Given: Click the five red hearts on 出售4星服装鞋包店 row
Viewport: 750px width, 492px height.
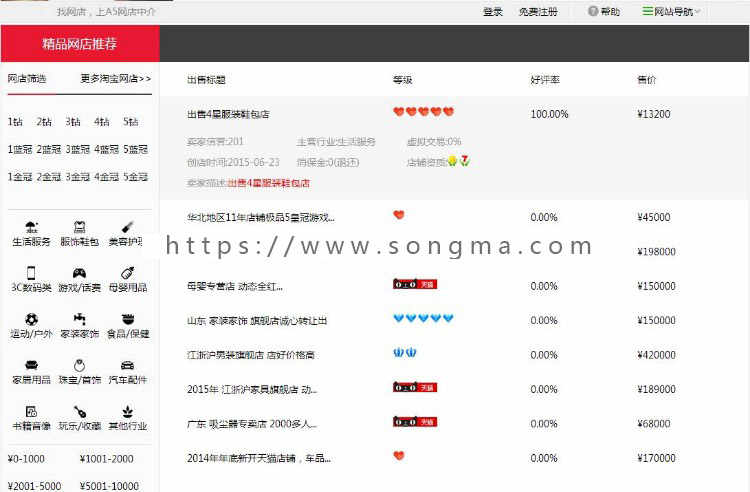Looking at the screenshot, I should point(423,111).
